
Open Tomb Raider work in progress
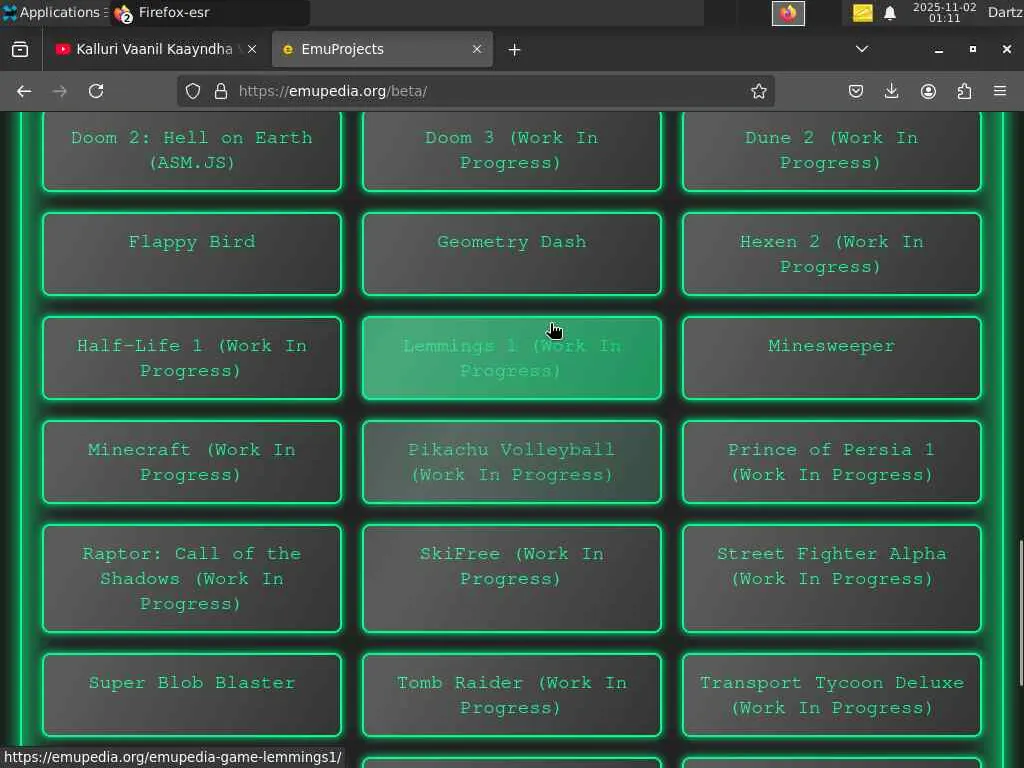[511, 695]
